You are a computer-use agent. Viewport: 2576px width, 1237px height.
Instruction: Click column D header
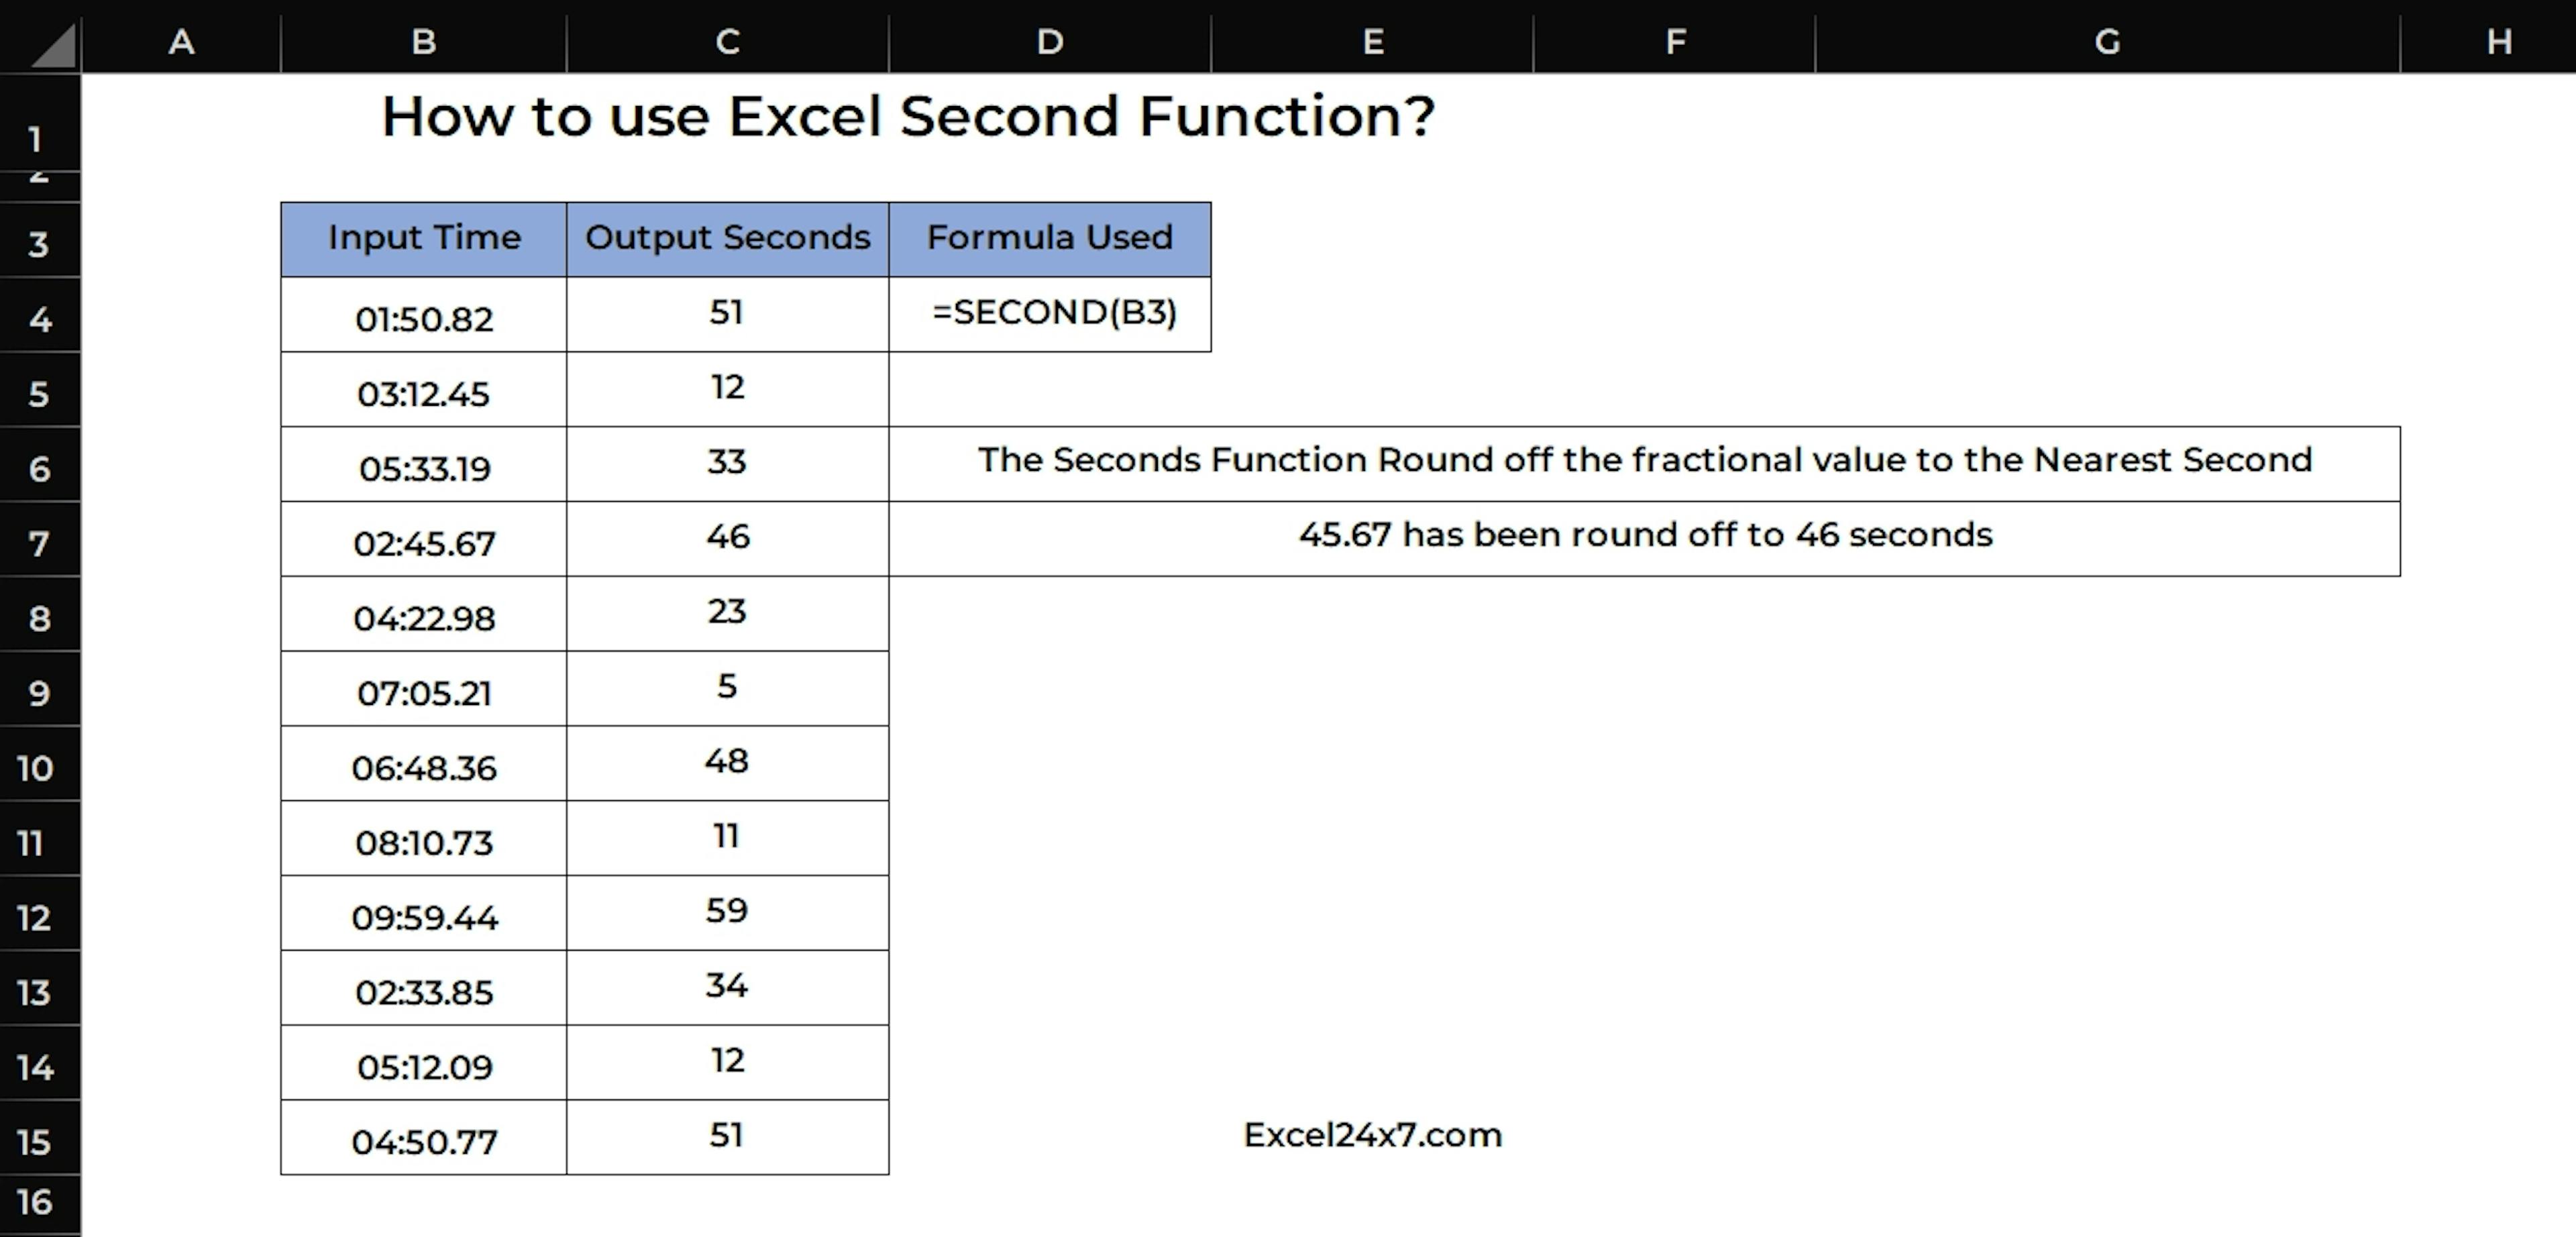1049,41
